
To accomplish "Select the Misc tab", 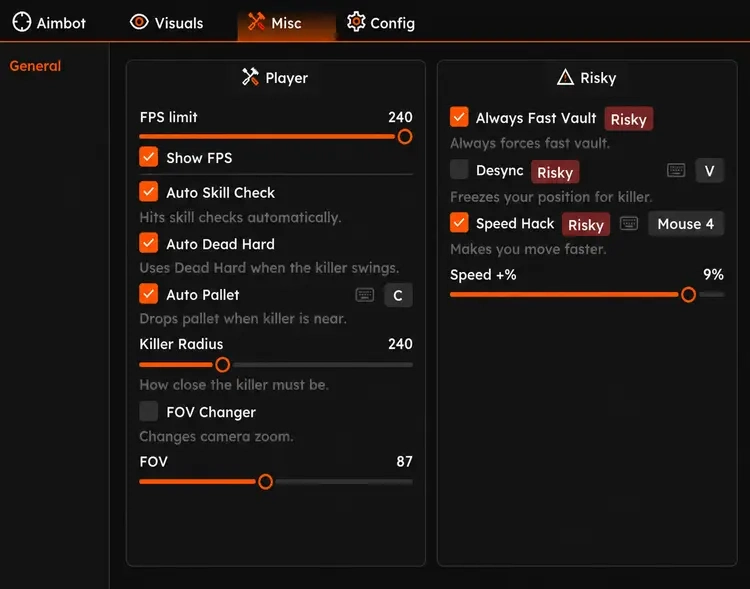I will click(x=286, y=22).
